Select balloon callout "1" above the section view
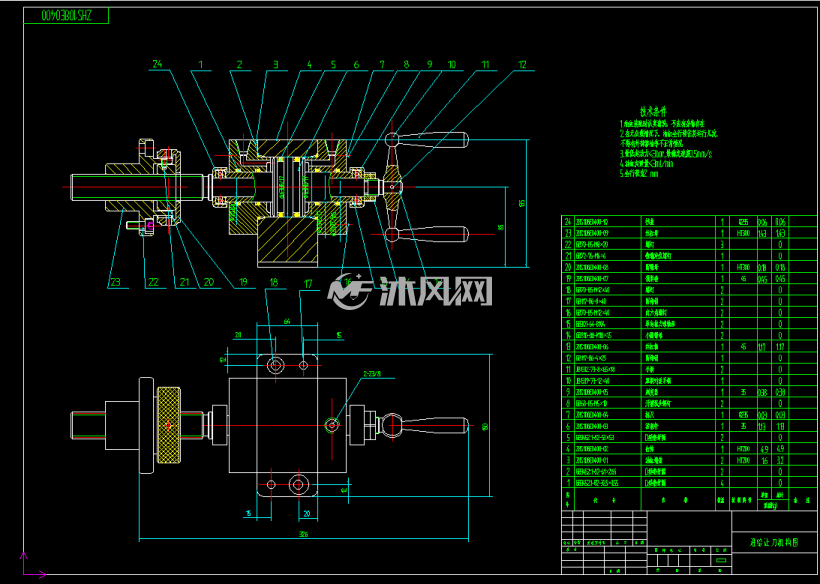The height and width of the screenshot is (584, 820). pyautogui.click(x=200, y=64)
